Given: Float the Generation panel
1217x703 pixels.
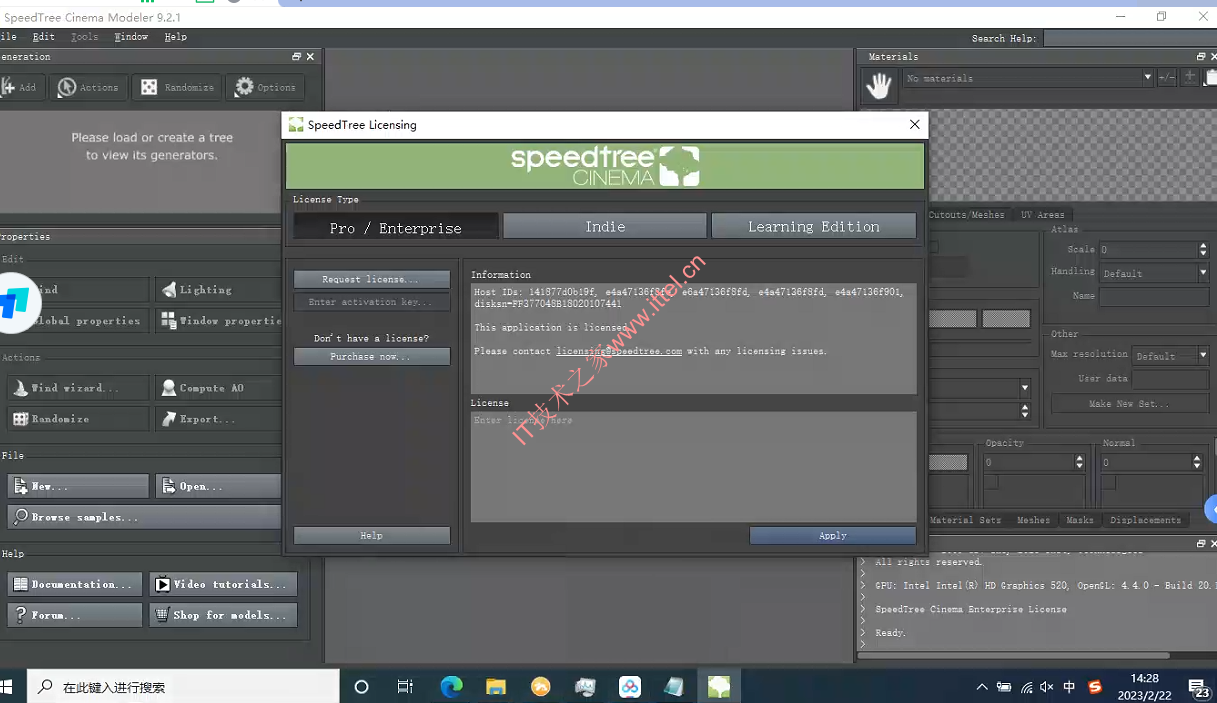Looking at the screenshot, I should (x=296, y=57).
